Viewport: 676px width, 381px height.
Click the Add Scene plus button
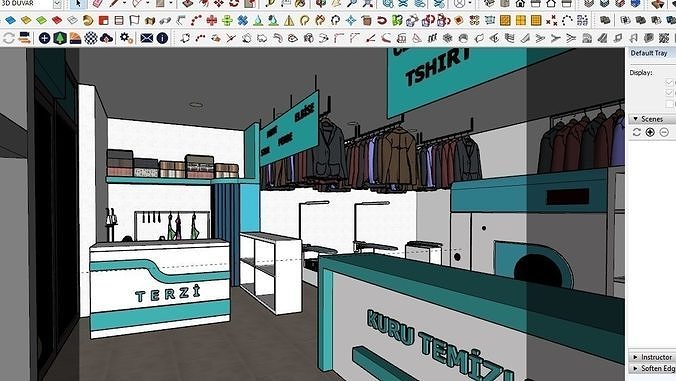(x=650, y=132)
